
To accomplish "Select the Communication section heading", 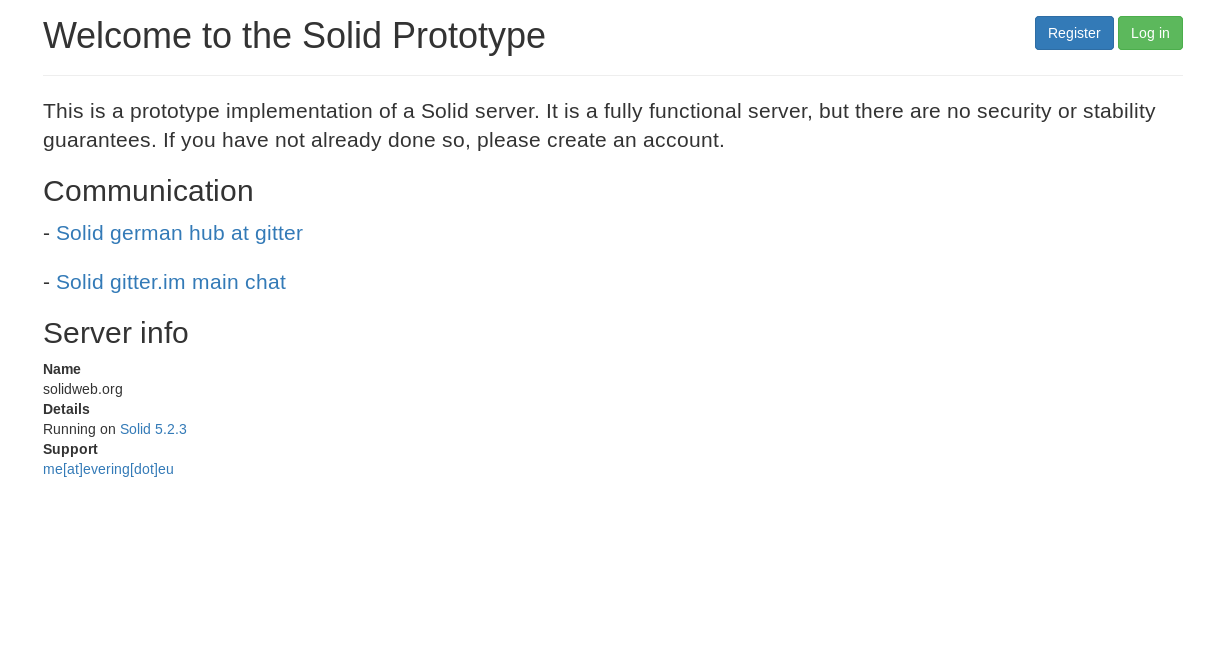I will click(148, 191).
